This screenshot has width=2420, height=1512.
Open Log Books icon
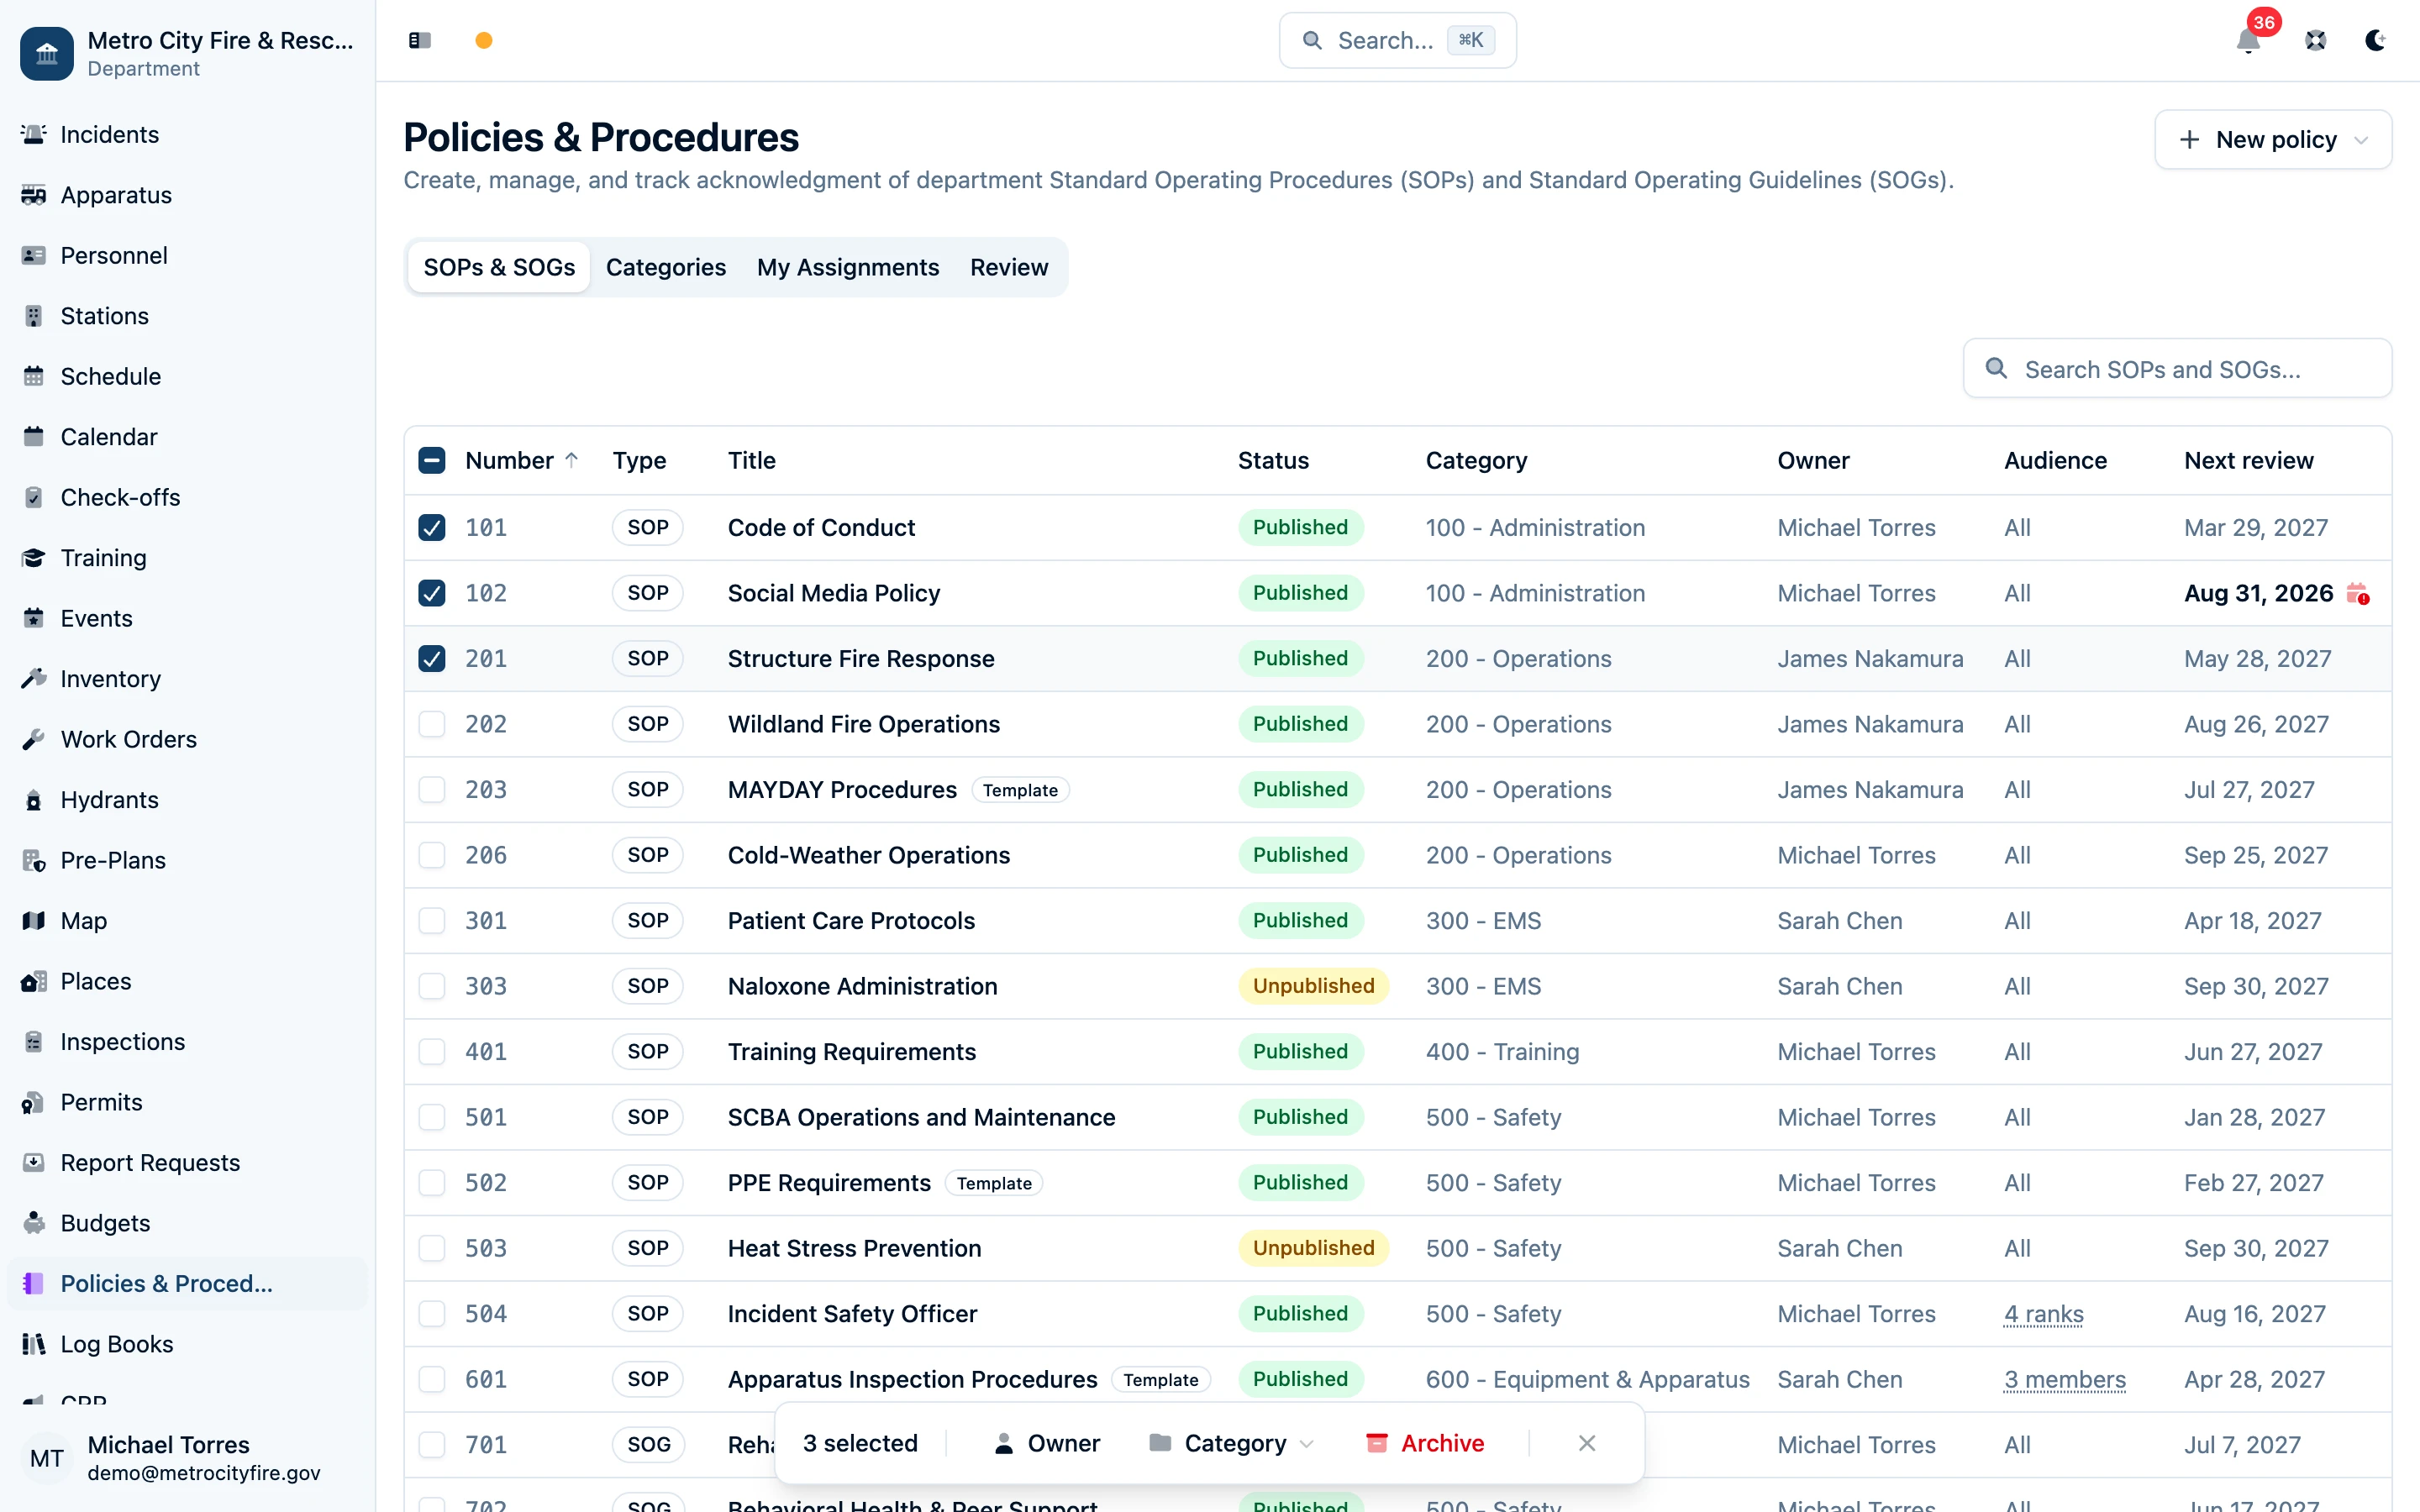34,1344
